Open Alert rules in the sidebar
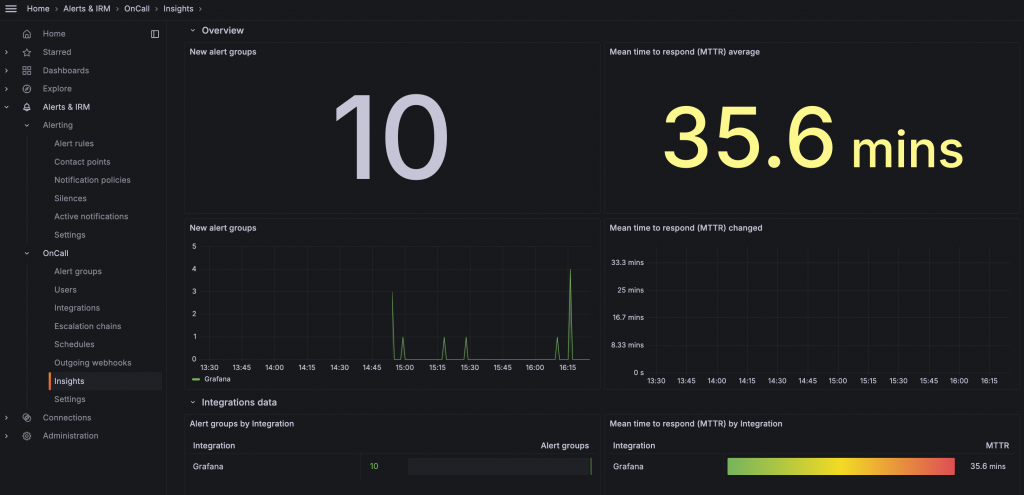The image size is (1024, 495). pyautogui.click(x=74, y=144)
